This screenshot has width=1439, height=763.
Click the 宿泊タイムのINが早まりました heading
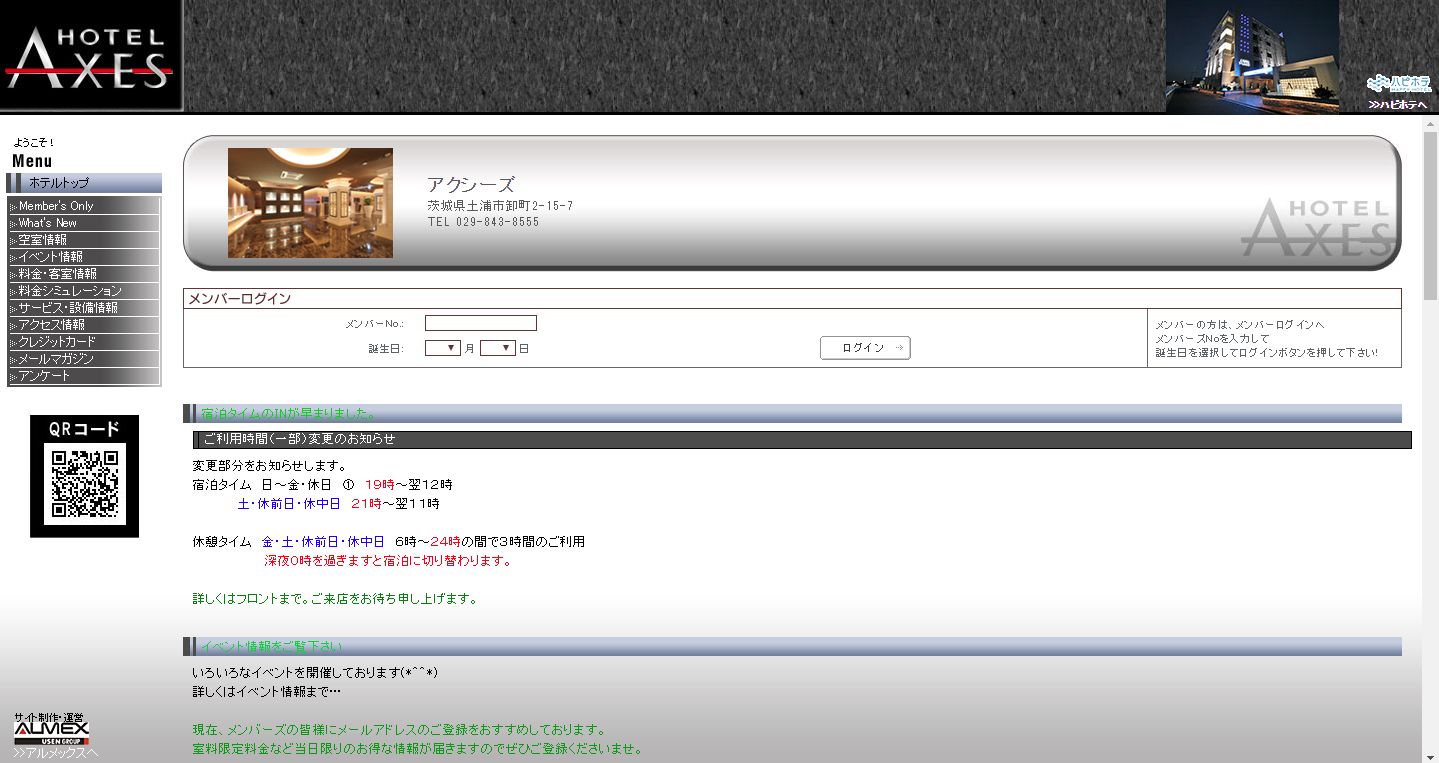coord(289,413)
